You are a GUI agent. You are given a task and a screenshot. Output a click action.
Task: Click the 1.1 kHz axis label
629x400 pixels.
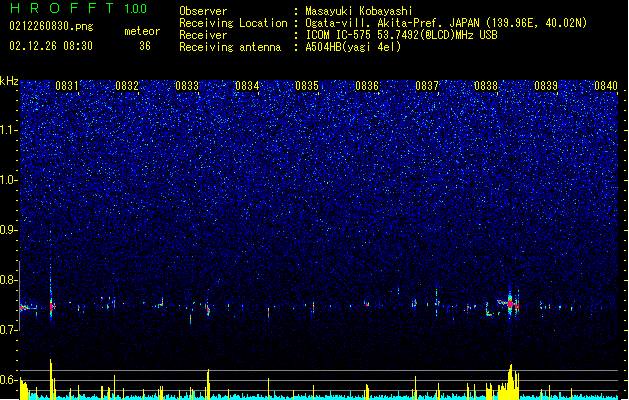[x=9, y=130]
